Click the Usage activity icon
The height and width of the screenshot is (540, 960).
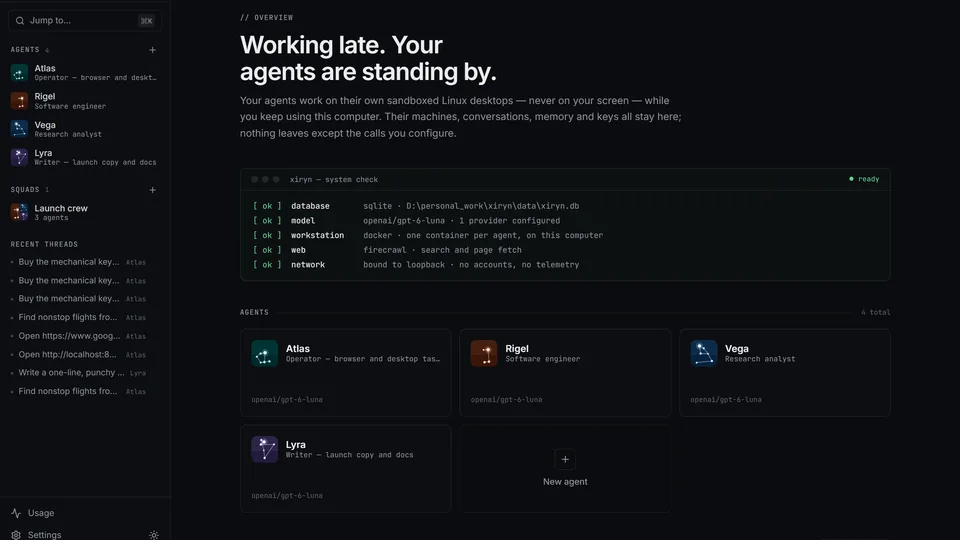coord(16,513)
